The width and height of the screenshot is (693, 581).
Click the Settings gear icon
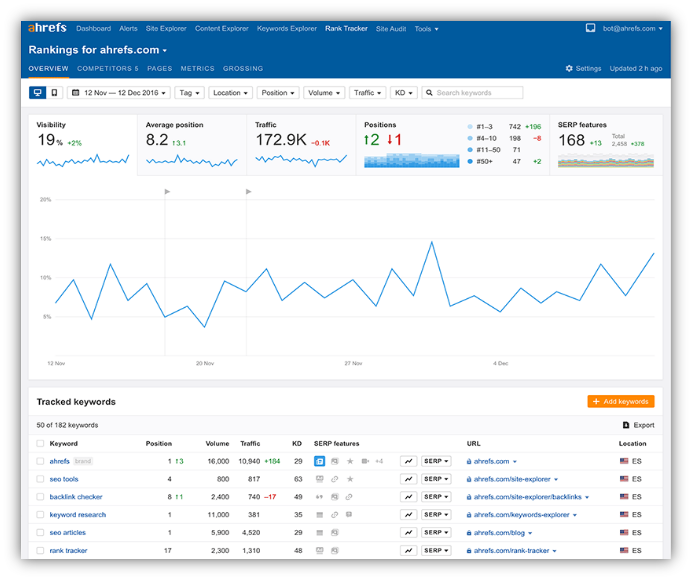click(x=569, y=68)
